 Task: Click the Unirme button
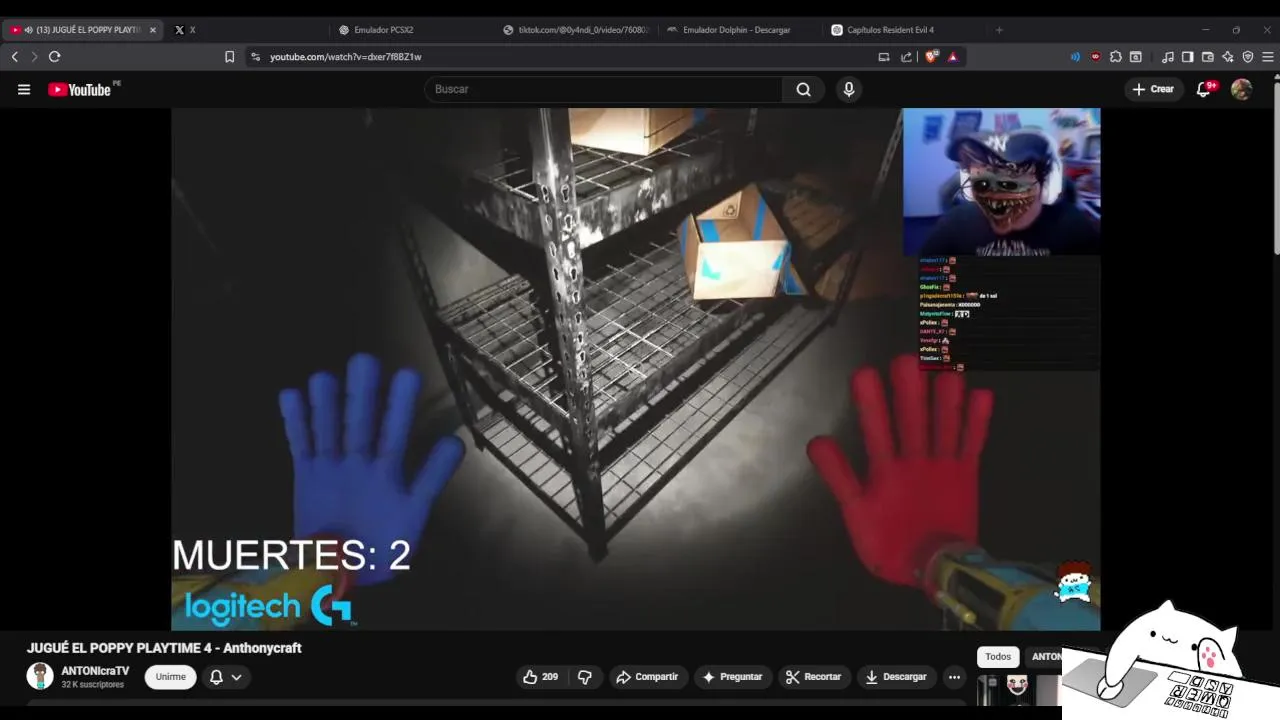[x=171, y=677]
